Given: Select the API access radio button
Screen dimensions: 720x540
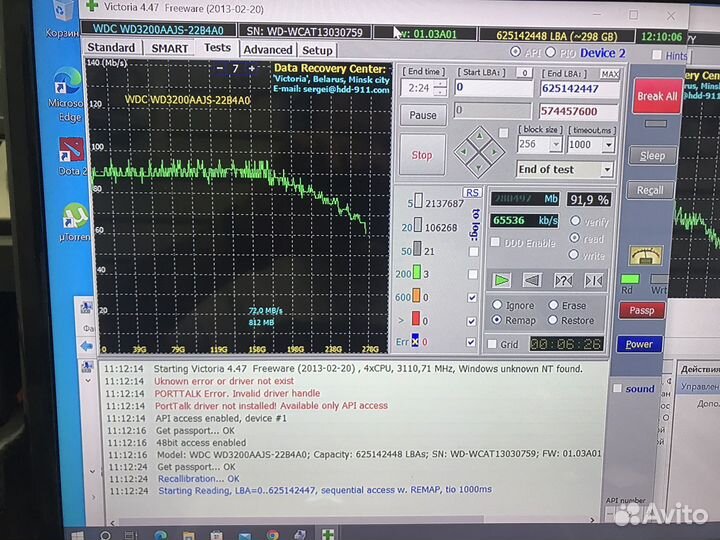Looking at the screenshot, I should pos(515,52).
